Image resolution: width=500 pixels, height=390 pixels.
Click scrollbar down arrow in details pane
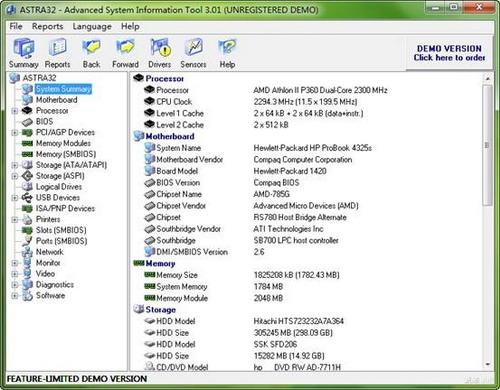click(488, 364)
